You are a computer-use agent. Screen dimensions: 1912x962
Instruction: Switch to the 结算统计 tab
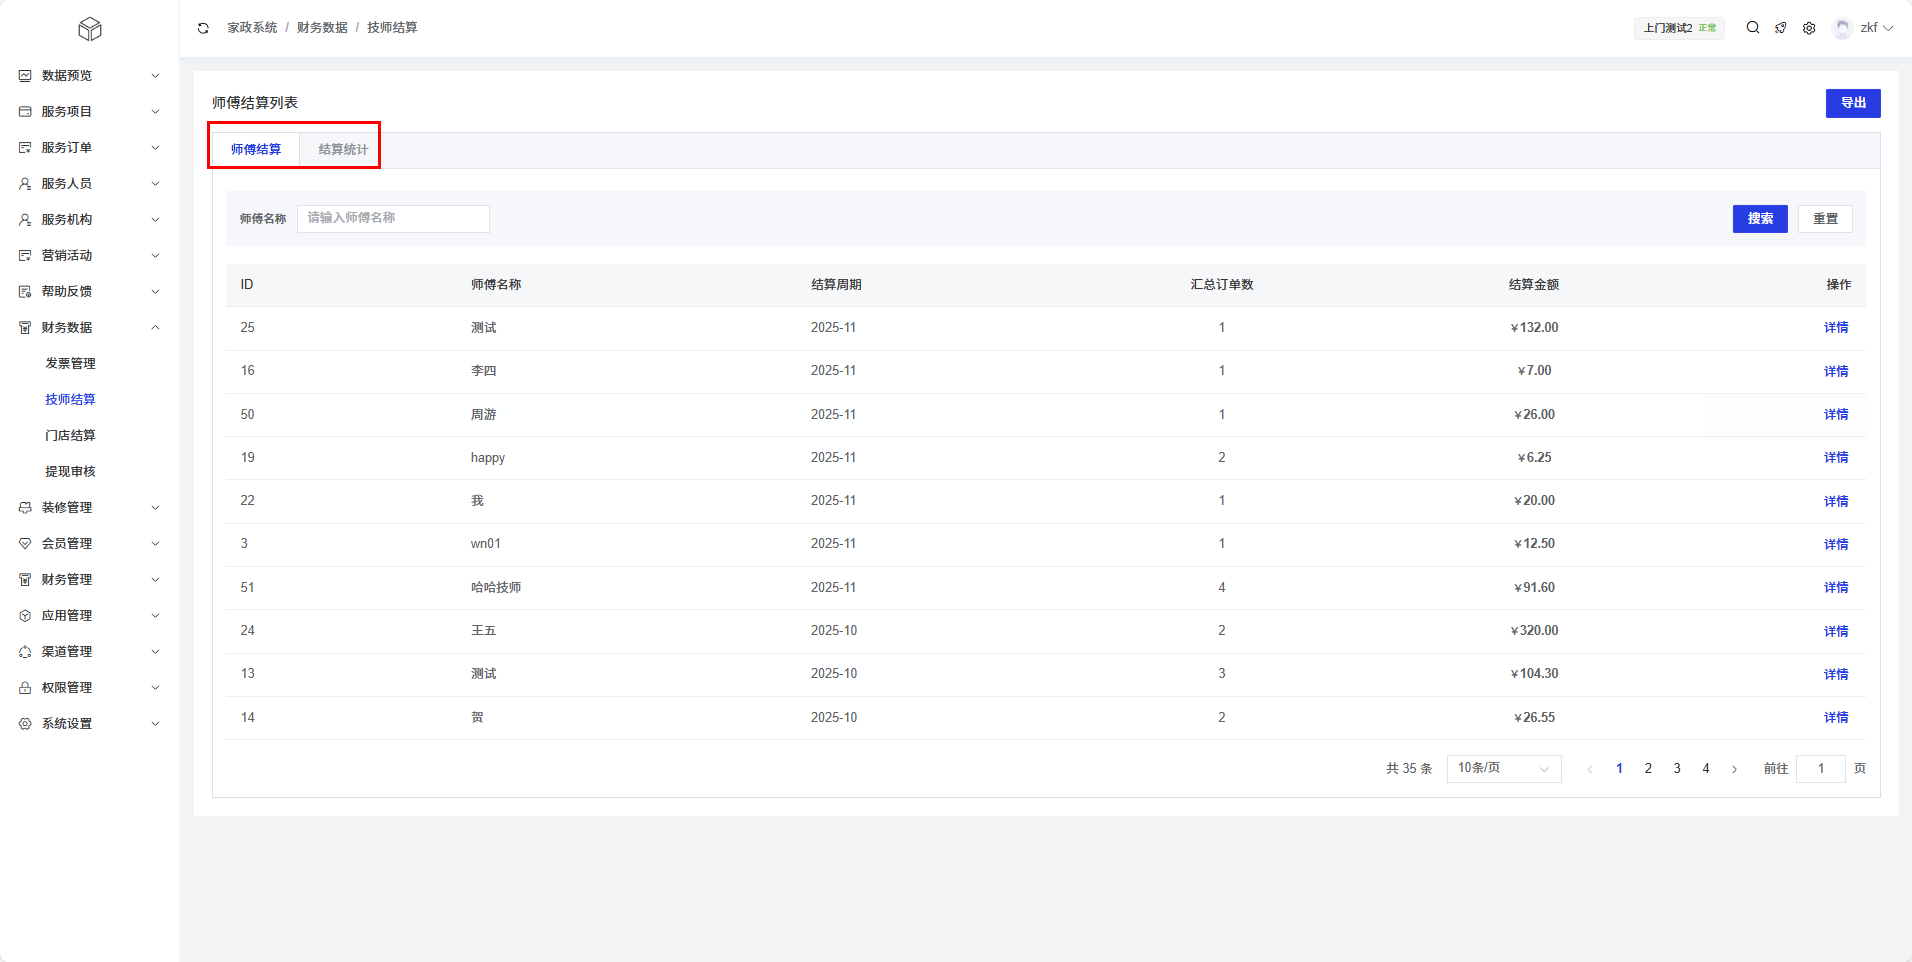343,150
